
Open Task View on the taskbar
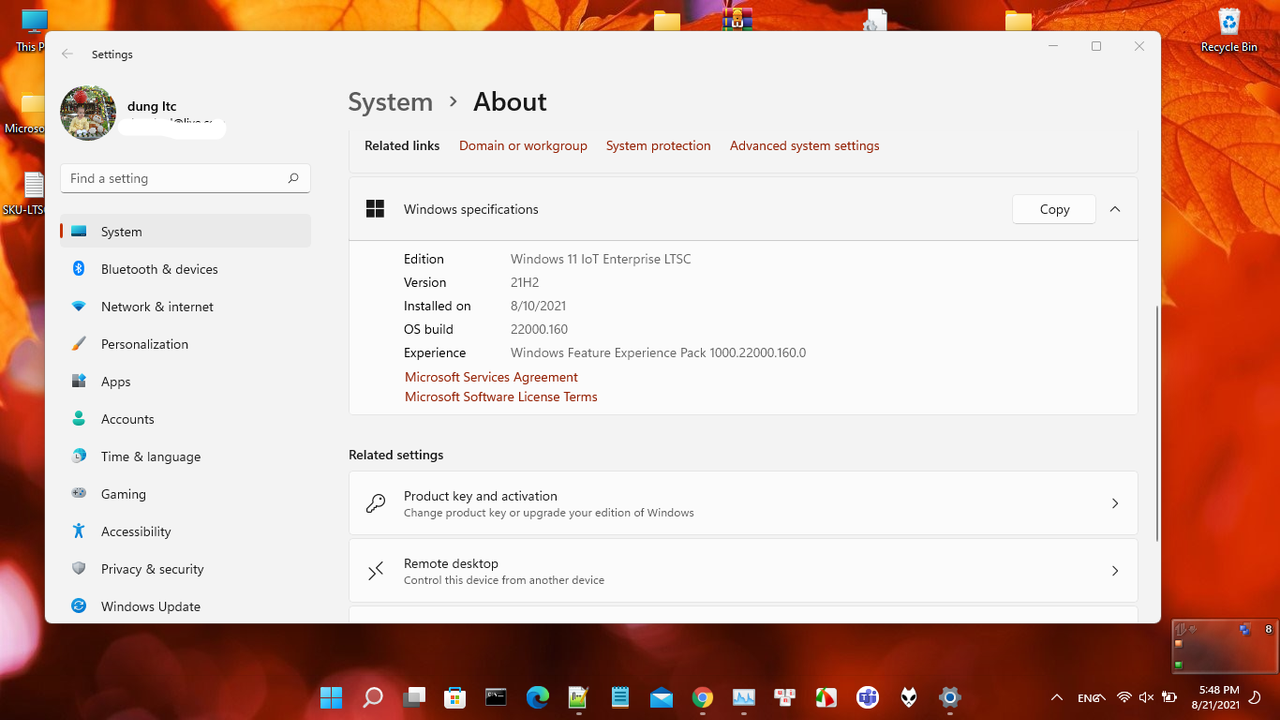coord(414,697)
